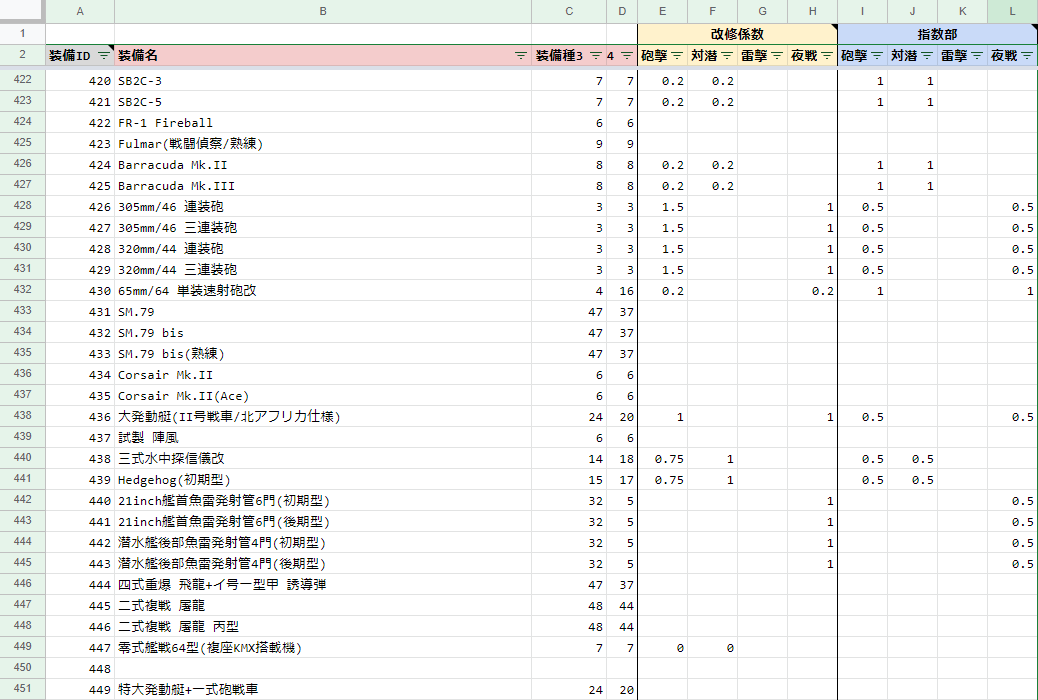Open 対潜 filter under 改修係数
Image resolution: width=1038 pixels, height=700 pixels.
727,56
